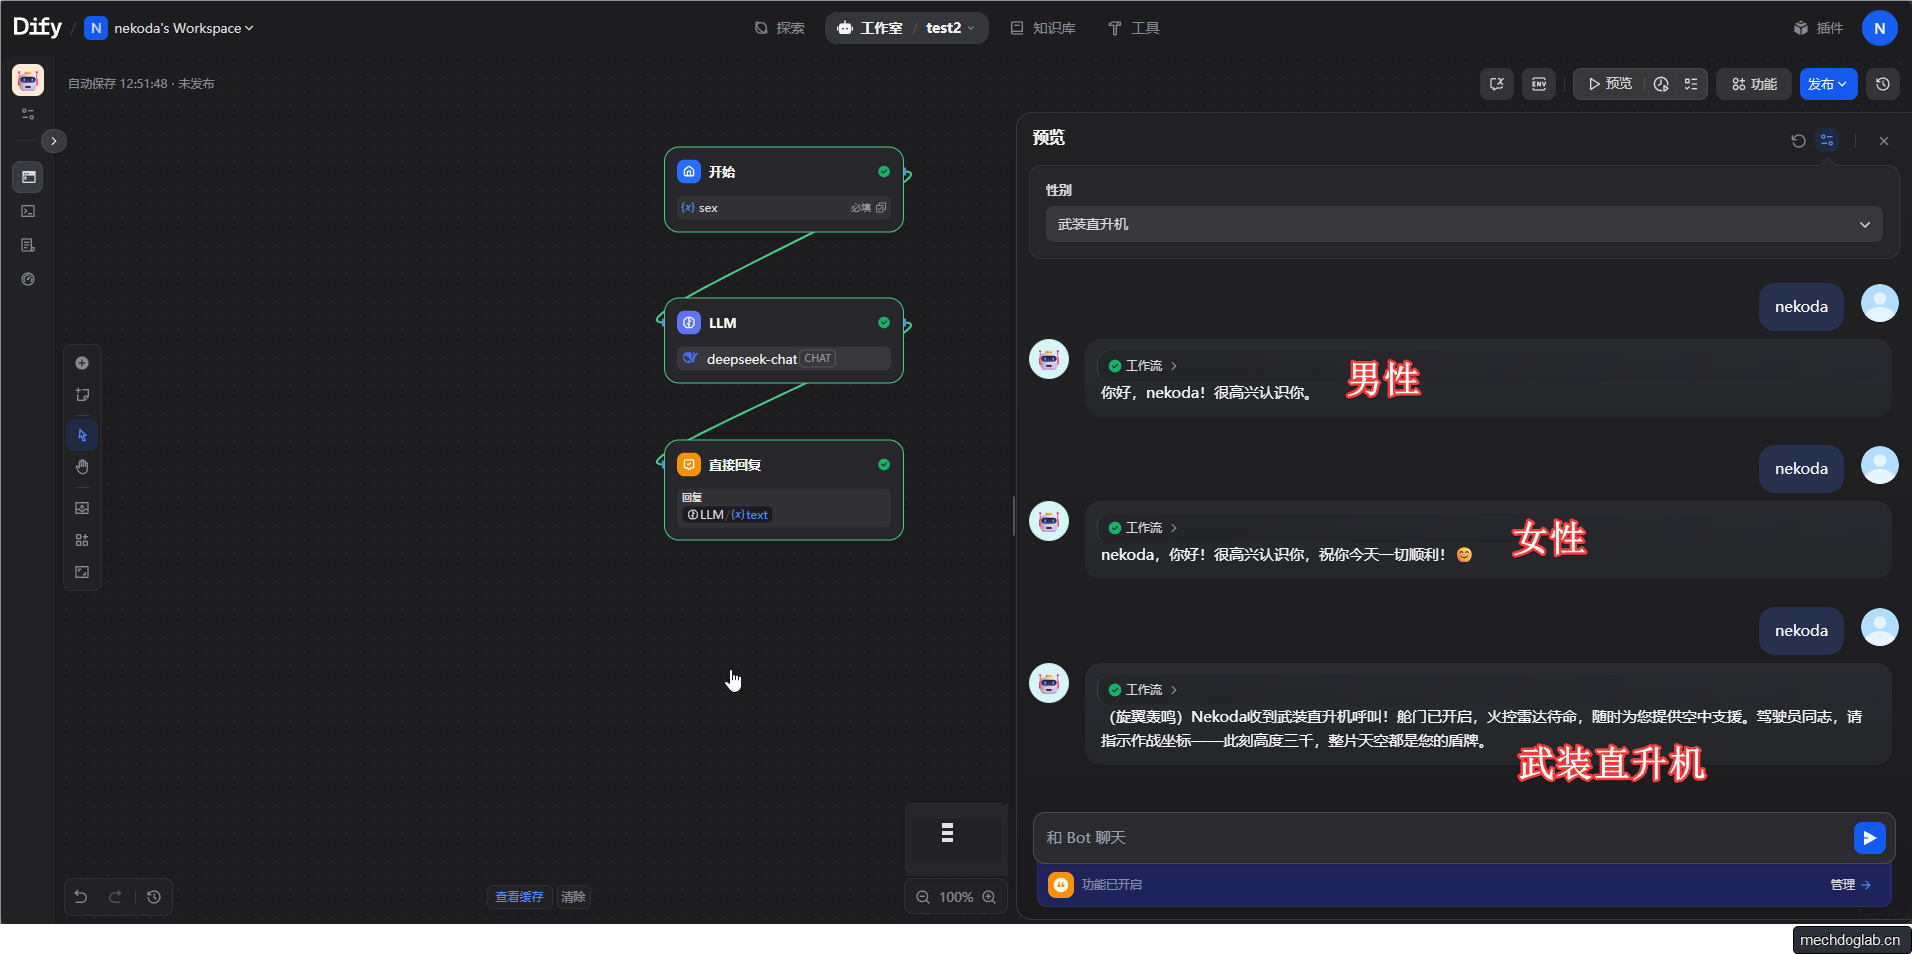Click the undo arrow icon

point(81,897)
